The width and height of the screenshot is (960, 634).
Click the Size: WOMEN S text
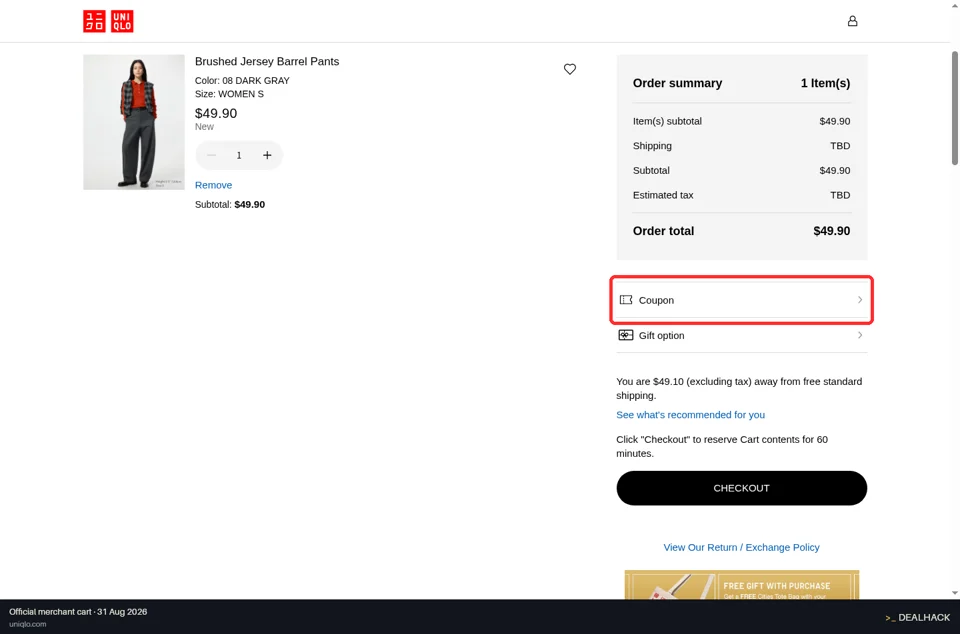229,94
